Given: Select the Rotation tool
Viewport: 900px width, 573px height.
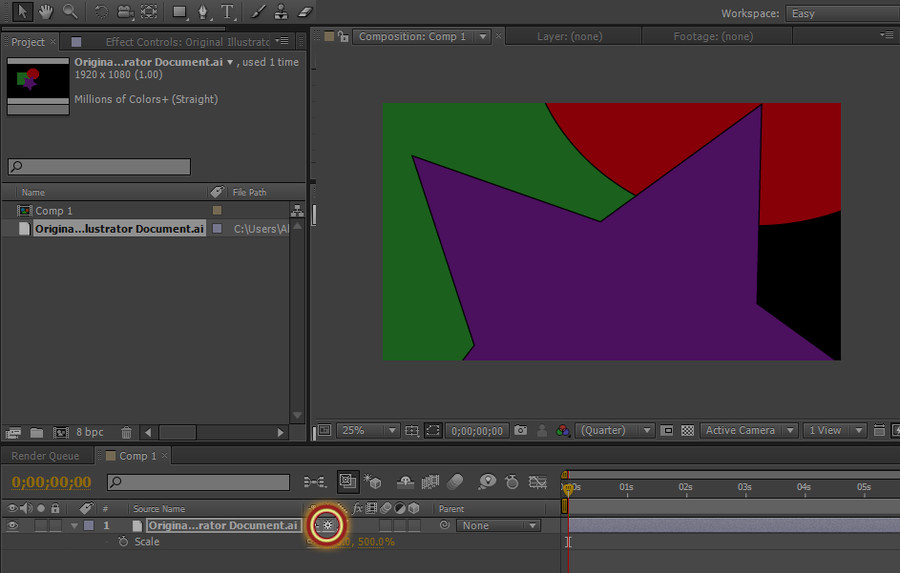Looking at the screenshot, I should pyautogui.click(x=101, y=12).
